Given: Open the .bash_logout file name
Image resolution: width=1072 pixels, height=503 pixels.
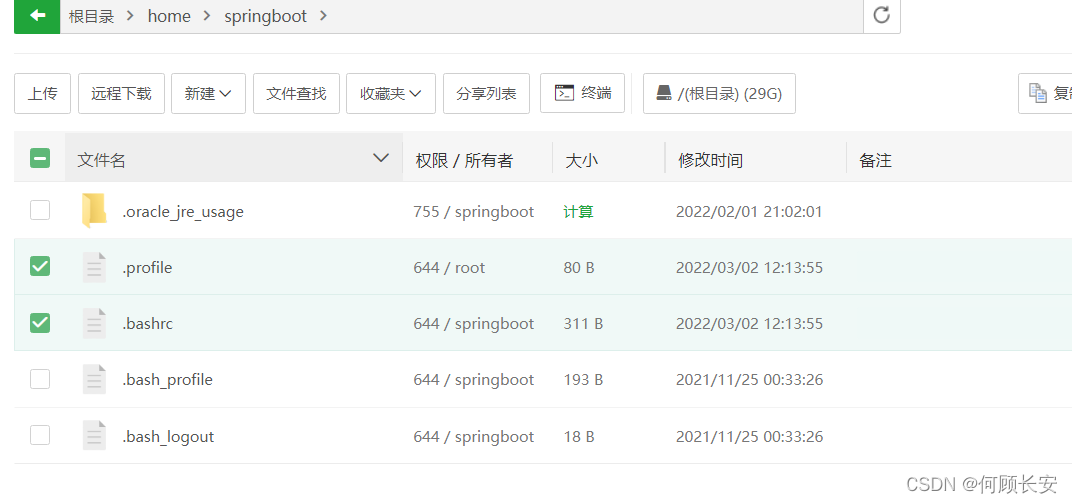Looking at the screenshot, I should click(168, 436).
